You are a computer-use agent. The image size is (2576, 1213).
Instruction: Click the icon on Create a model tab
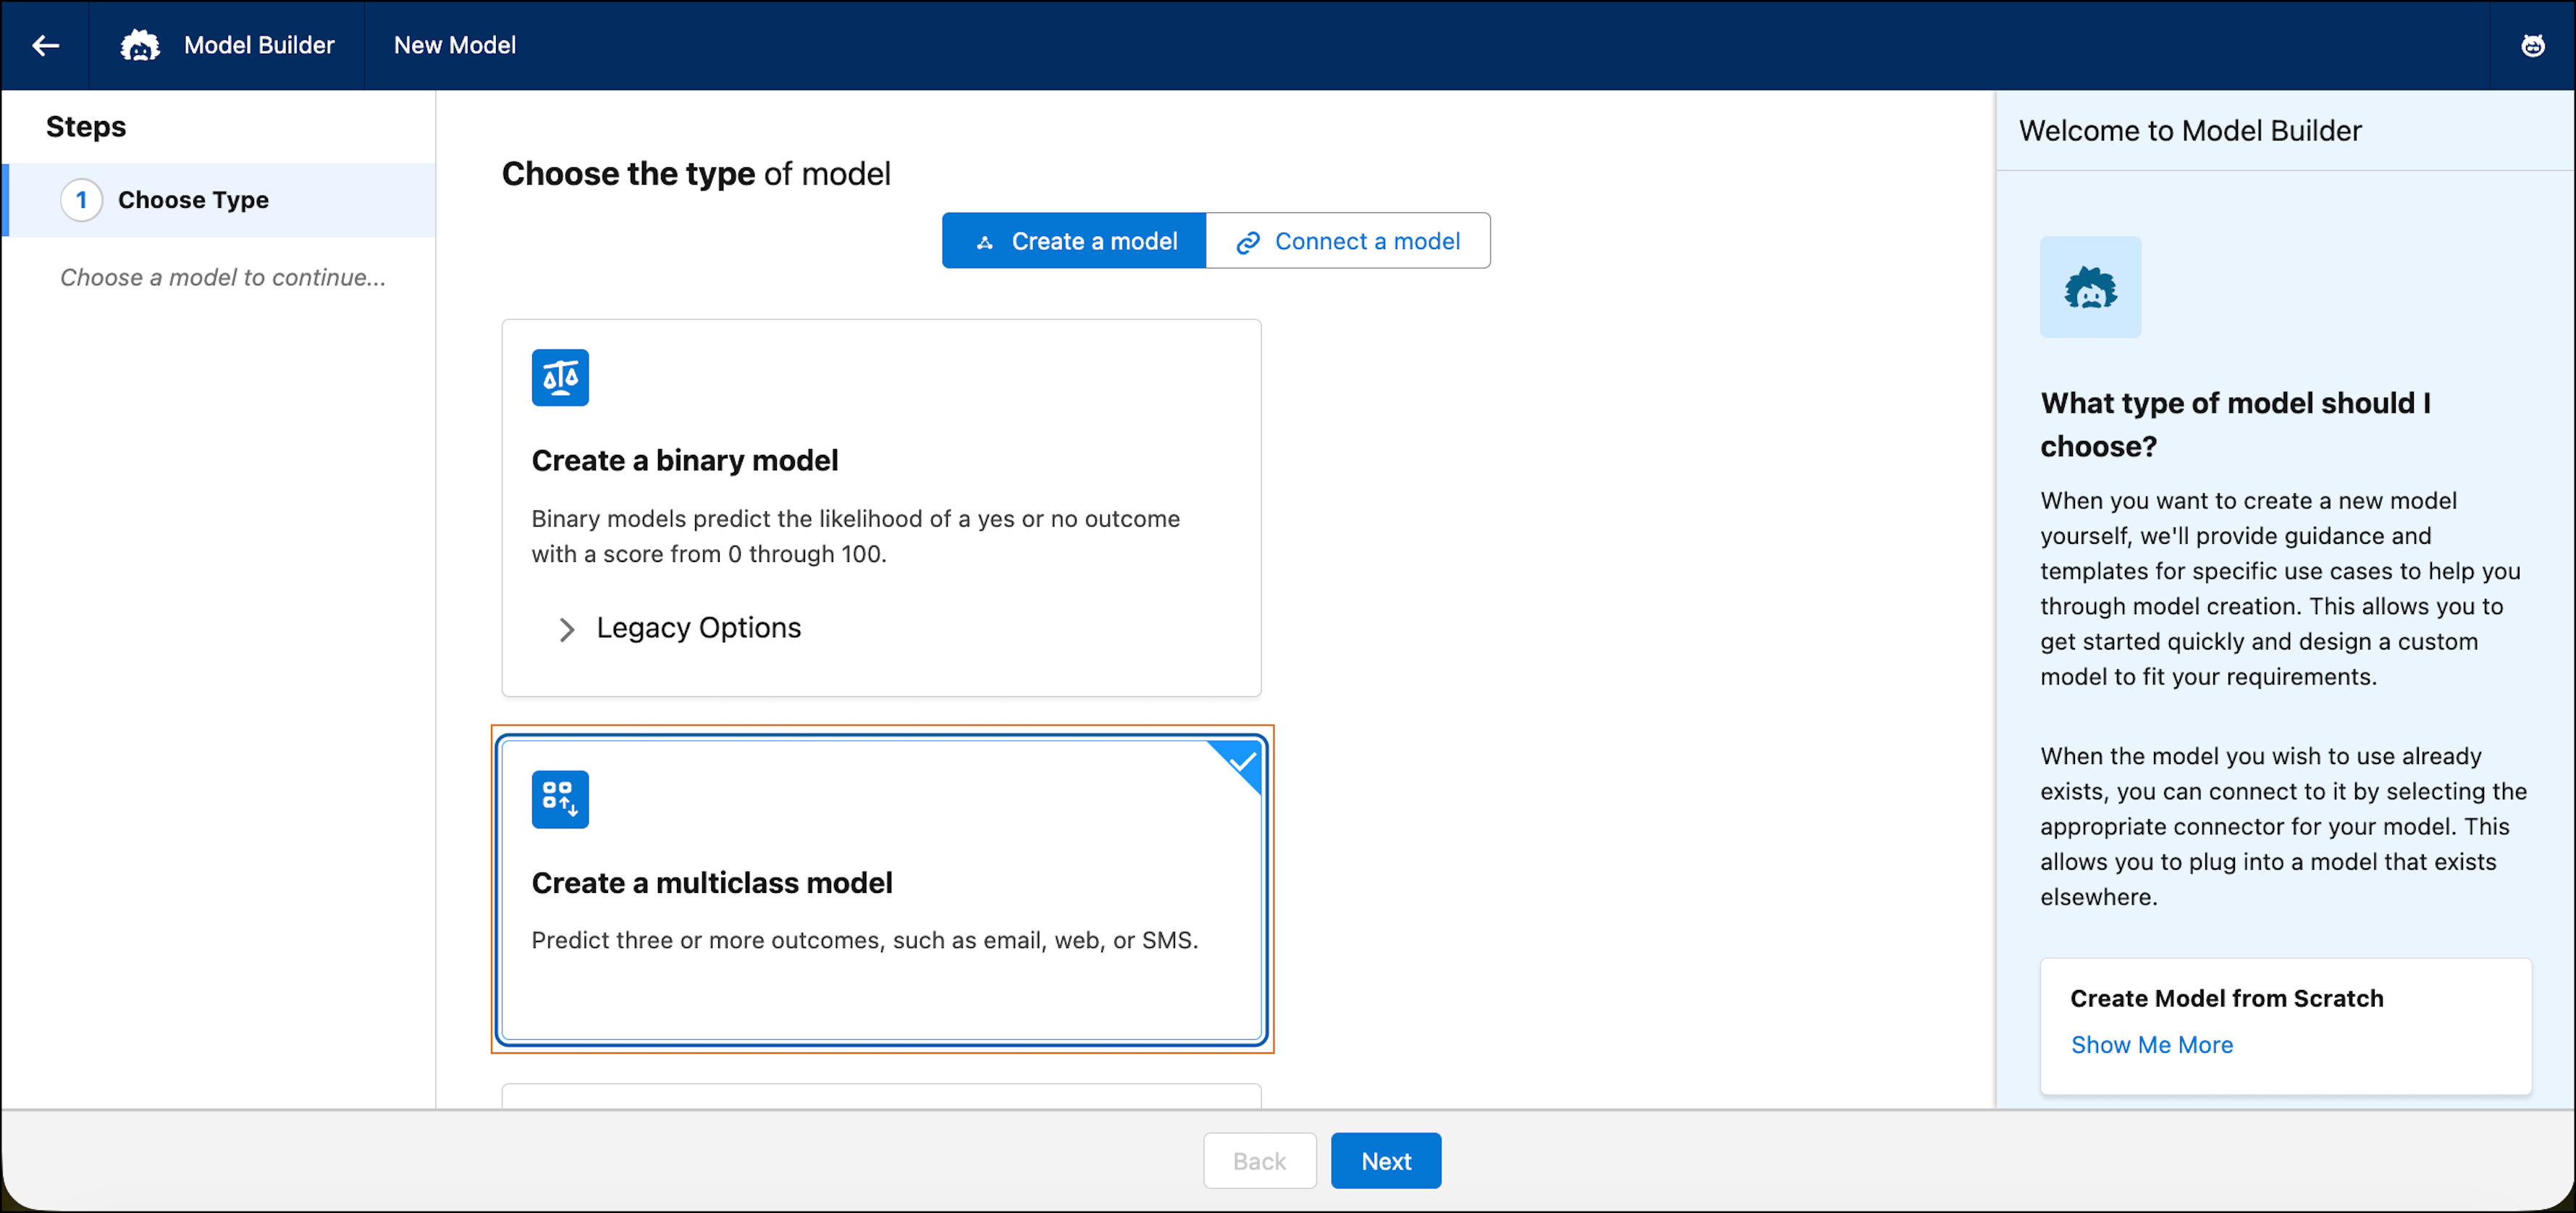(984, 242)
